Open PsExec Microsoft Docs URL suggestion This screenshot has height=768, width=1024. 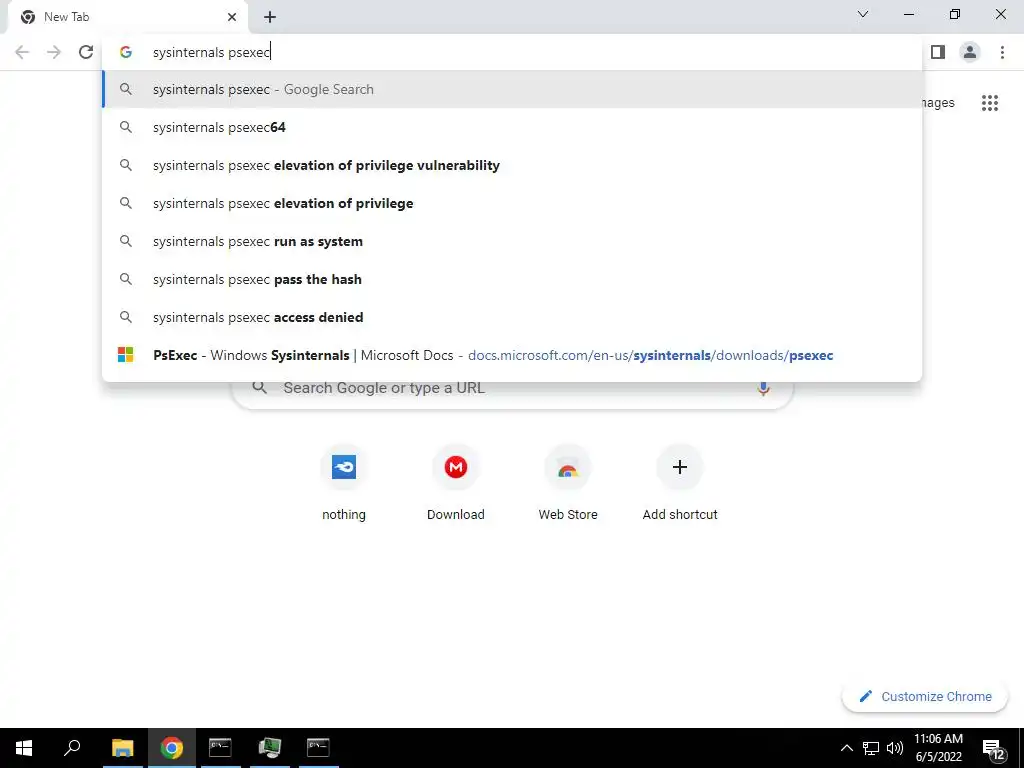tap(512, 355)
